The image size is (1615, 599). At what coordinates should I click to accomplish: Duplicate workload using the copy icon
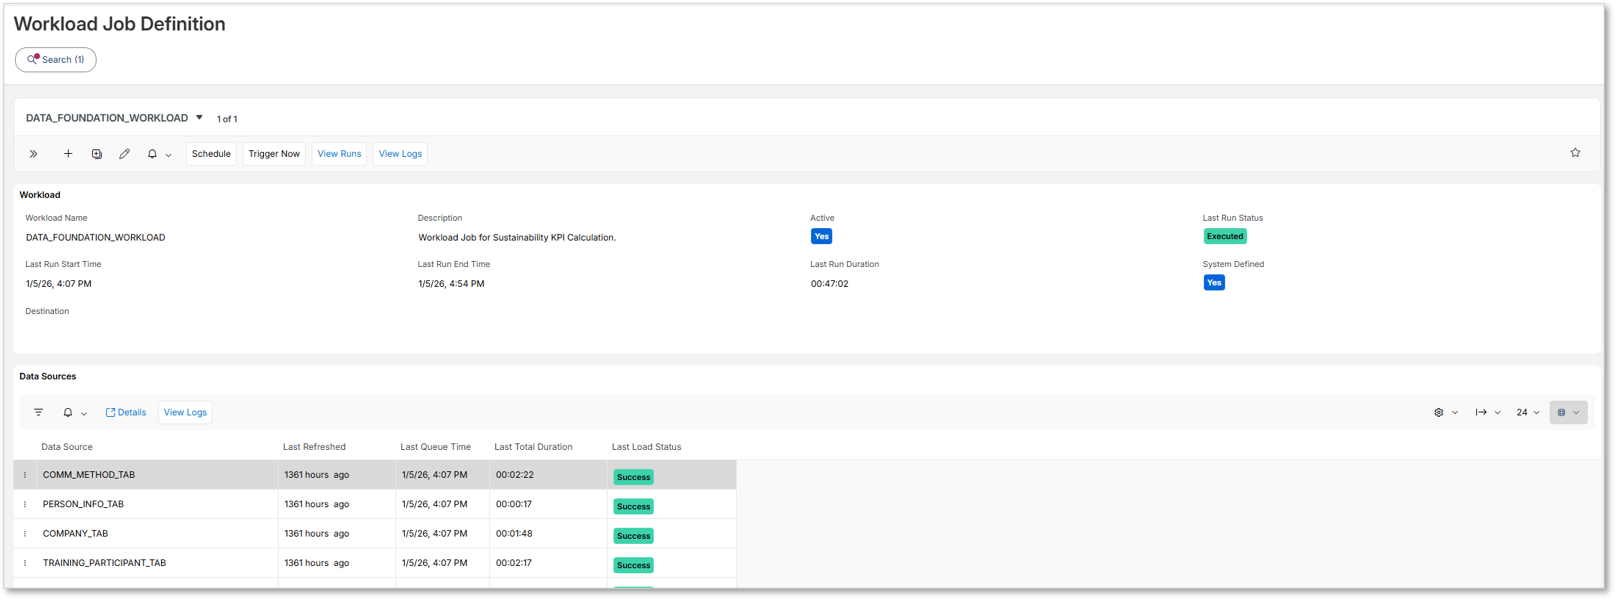pyautogui.click(x=97, y=154)
